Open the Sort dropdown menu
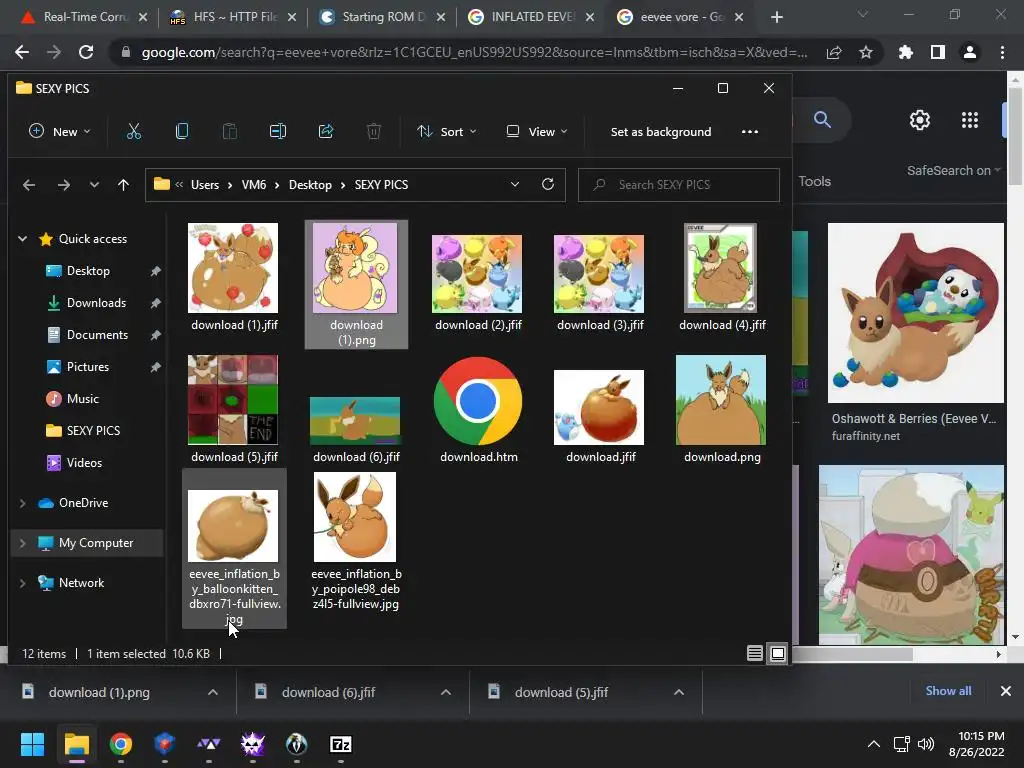 447,132
